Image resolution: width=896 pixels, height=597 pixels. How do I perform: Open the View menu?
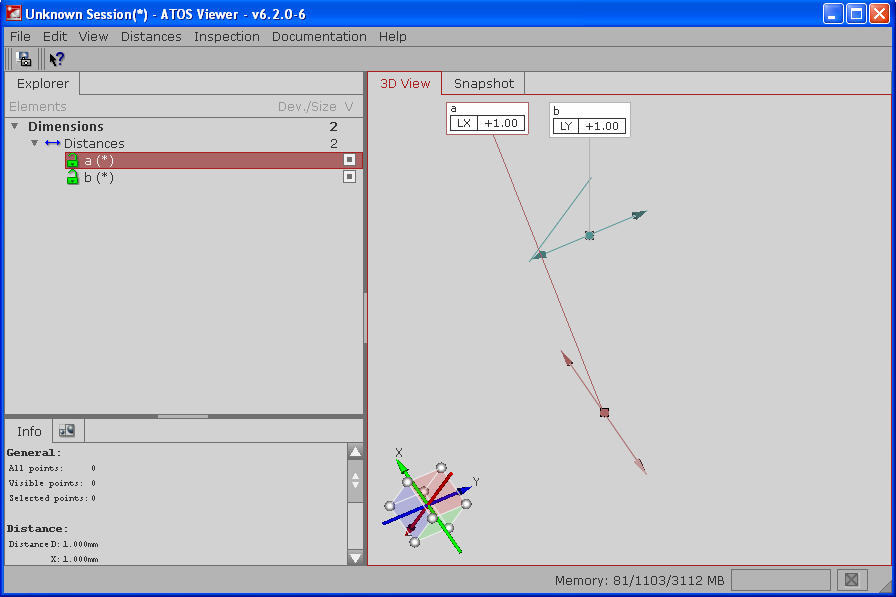coord(94,37)
